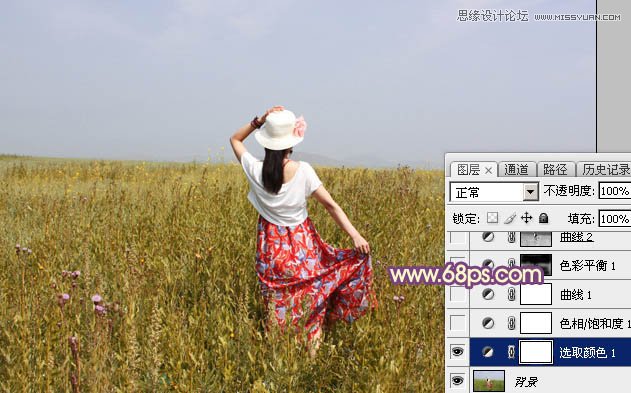Click the 填充: label
631x393 pixels.
[x=581, y=219]
